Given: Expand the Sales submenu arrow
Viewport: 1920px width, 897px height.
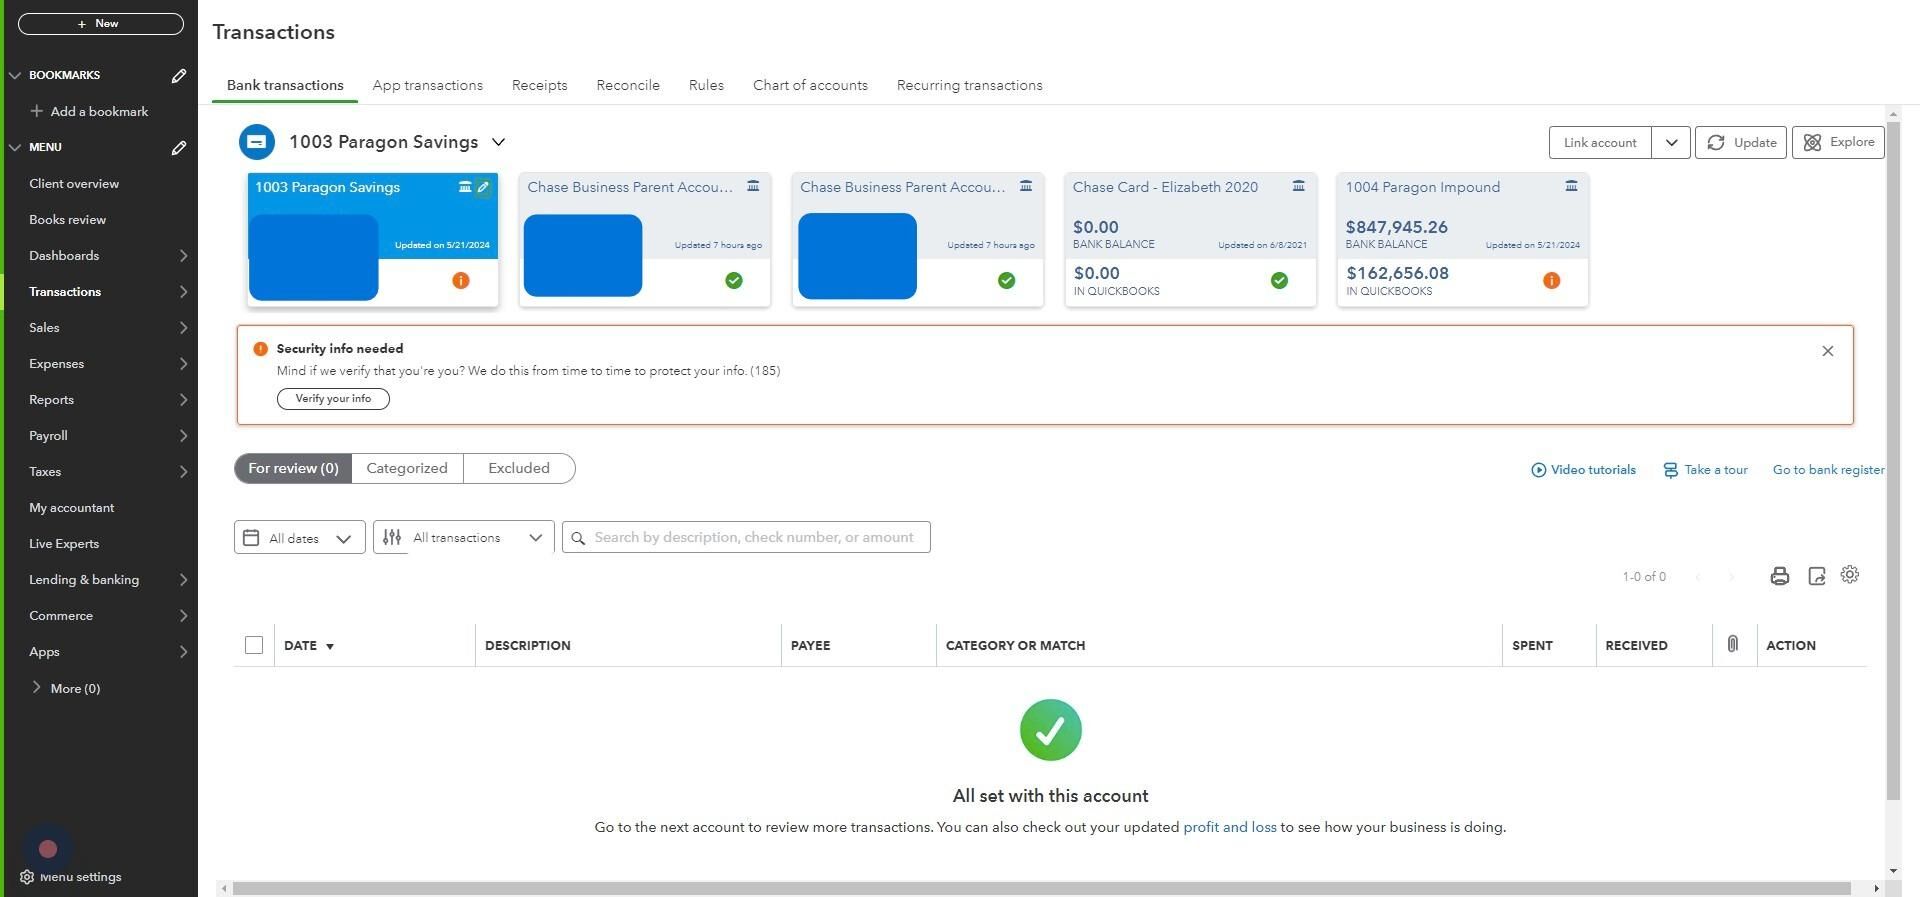Looking at the screenshot, I should [x=184, y=328].
